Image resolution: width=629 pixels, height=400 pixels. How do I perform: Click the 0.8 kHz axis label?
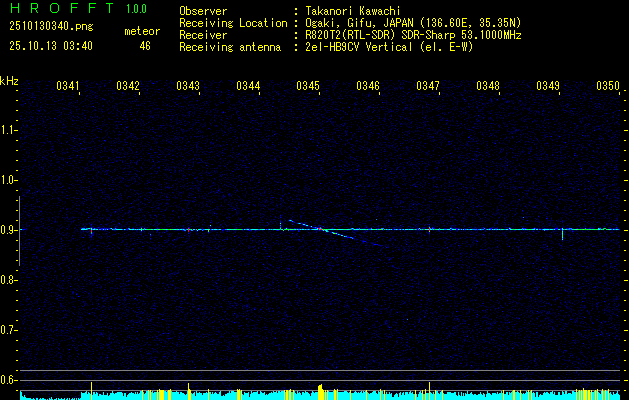pyautogui.click(x=7, y=280)
